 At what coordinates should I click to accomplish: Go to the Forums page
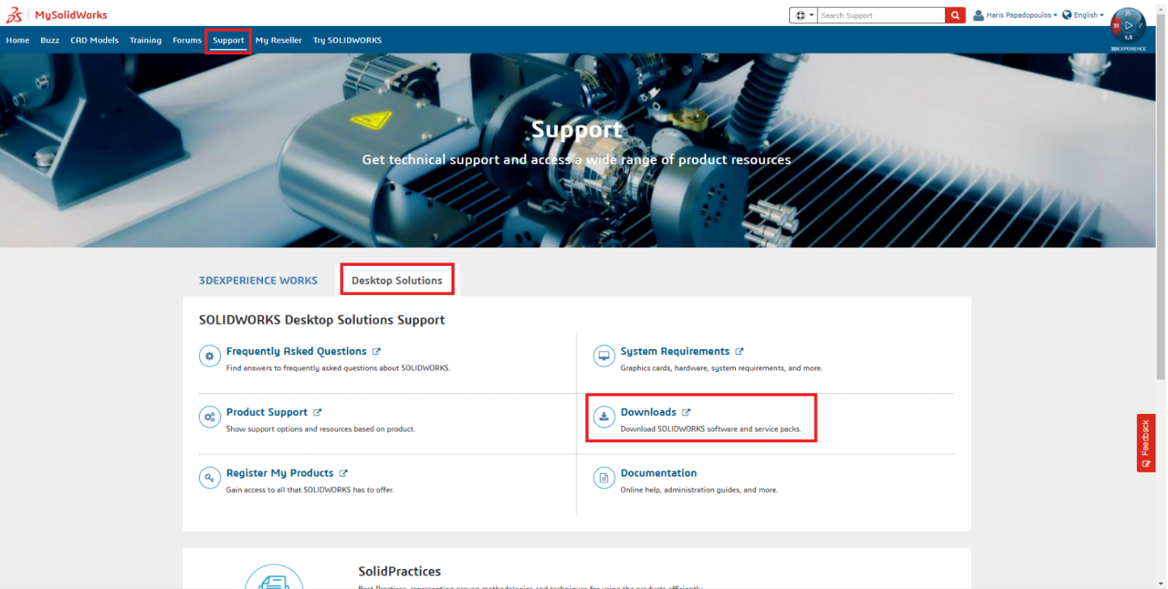186,40
